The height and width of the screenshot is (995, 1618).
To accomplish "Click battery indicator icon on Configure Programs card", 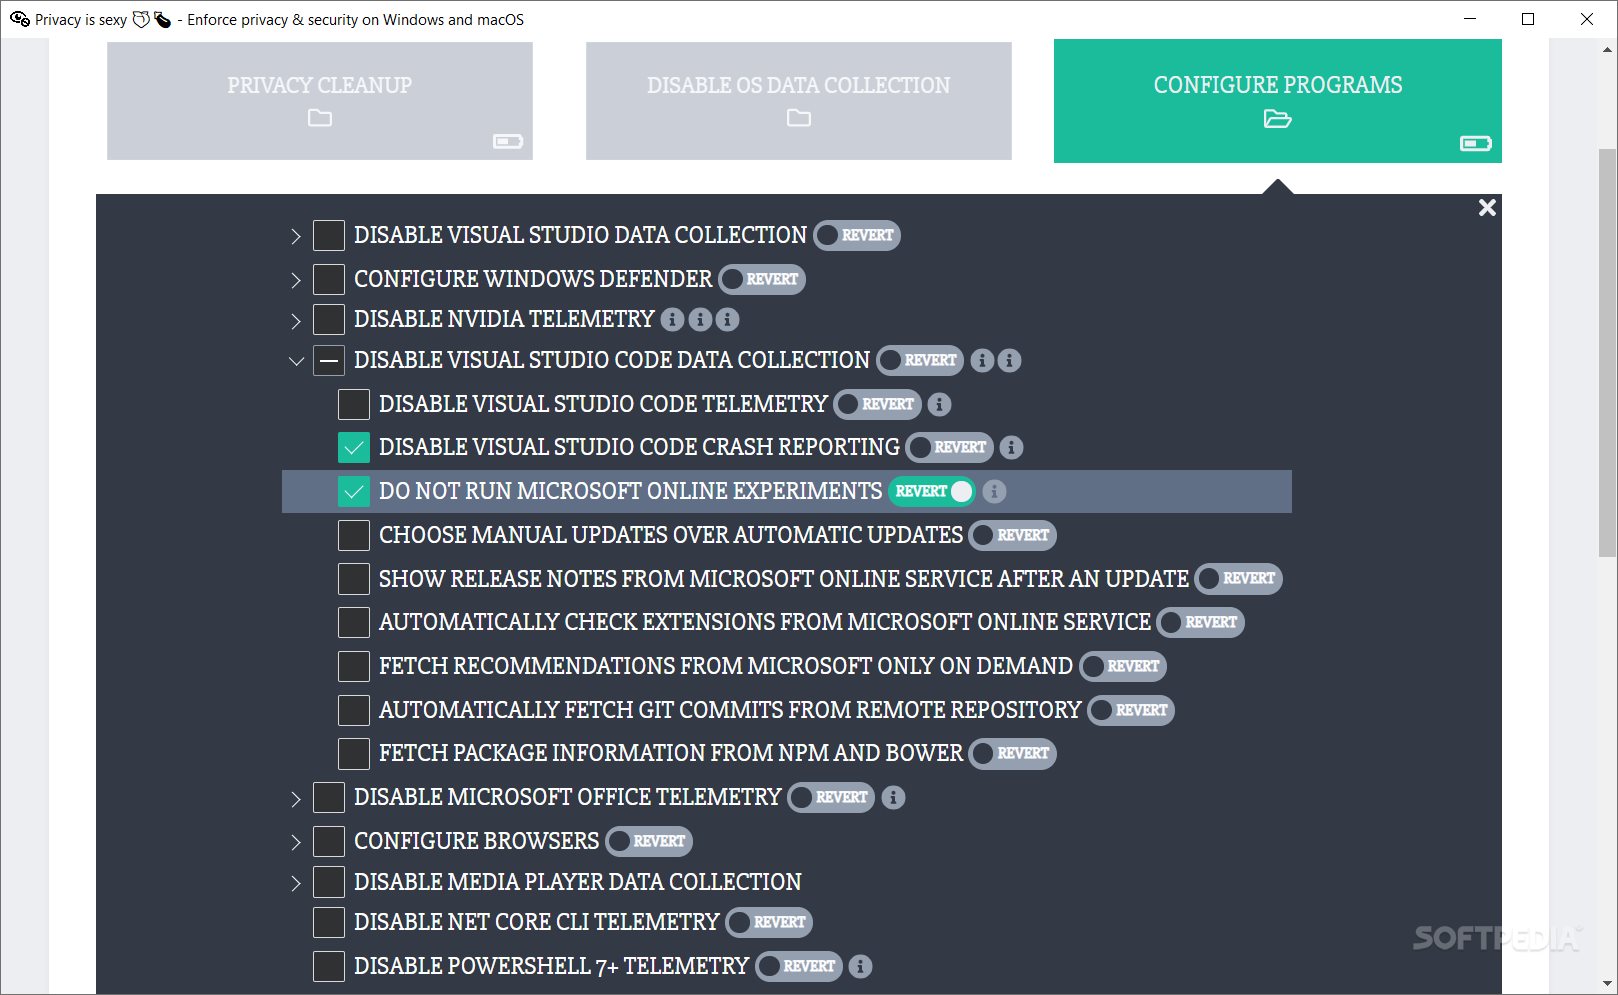I will 1476,144.
